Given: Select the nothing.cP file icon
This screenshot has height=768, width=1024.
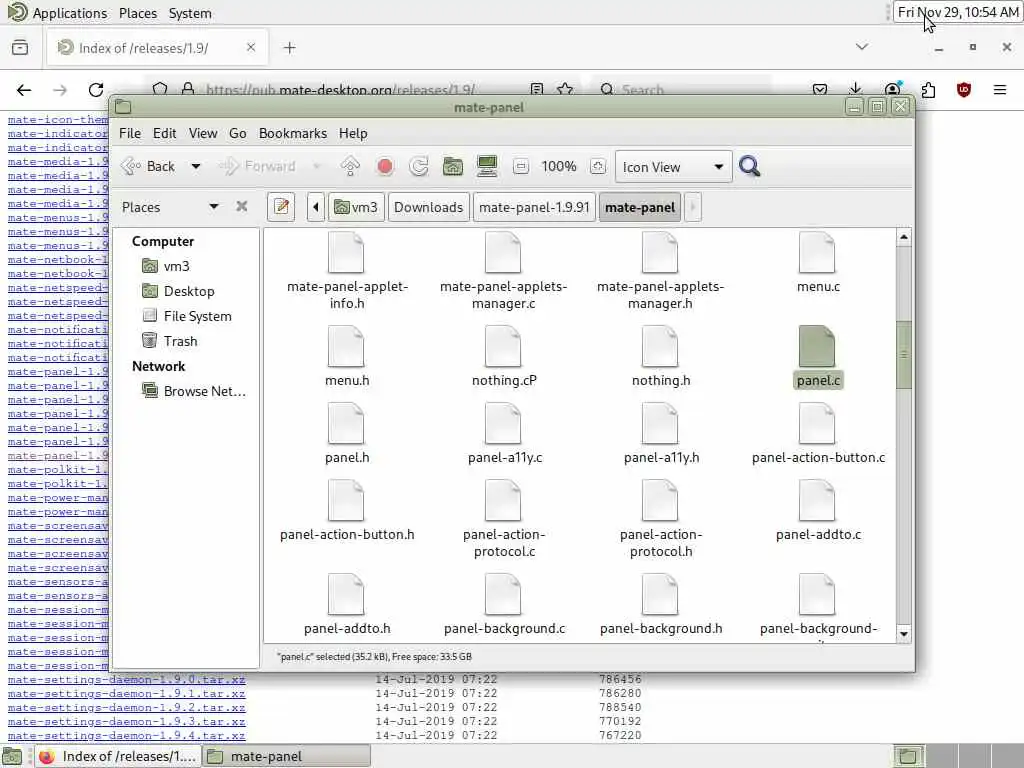Looking at the screenshot, I should (x=503, y=347).
